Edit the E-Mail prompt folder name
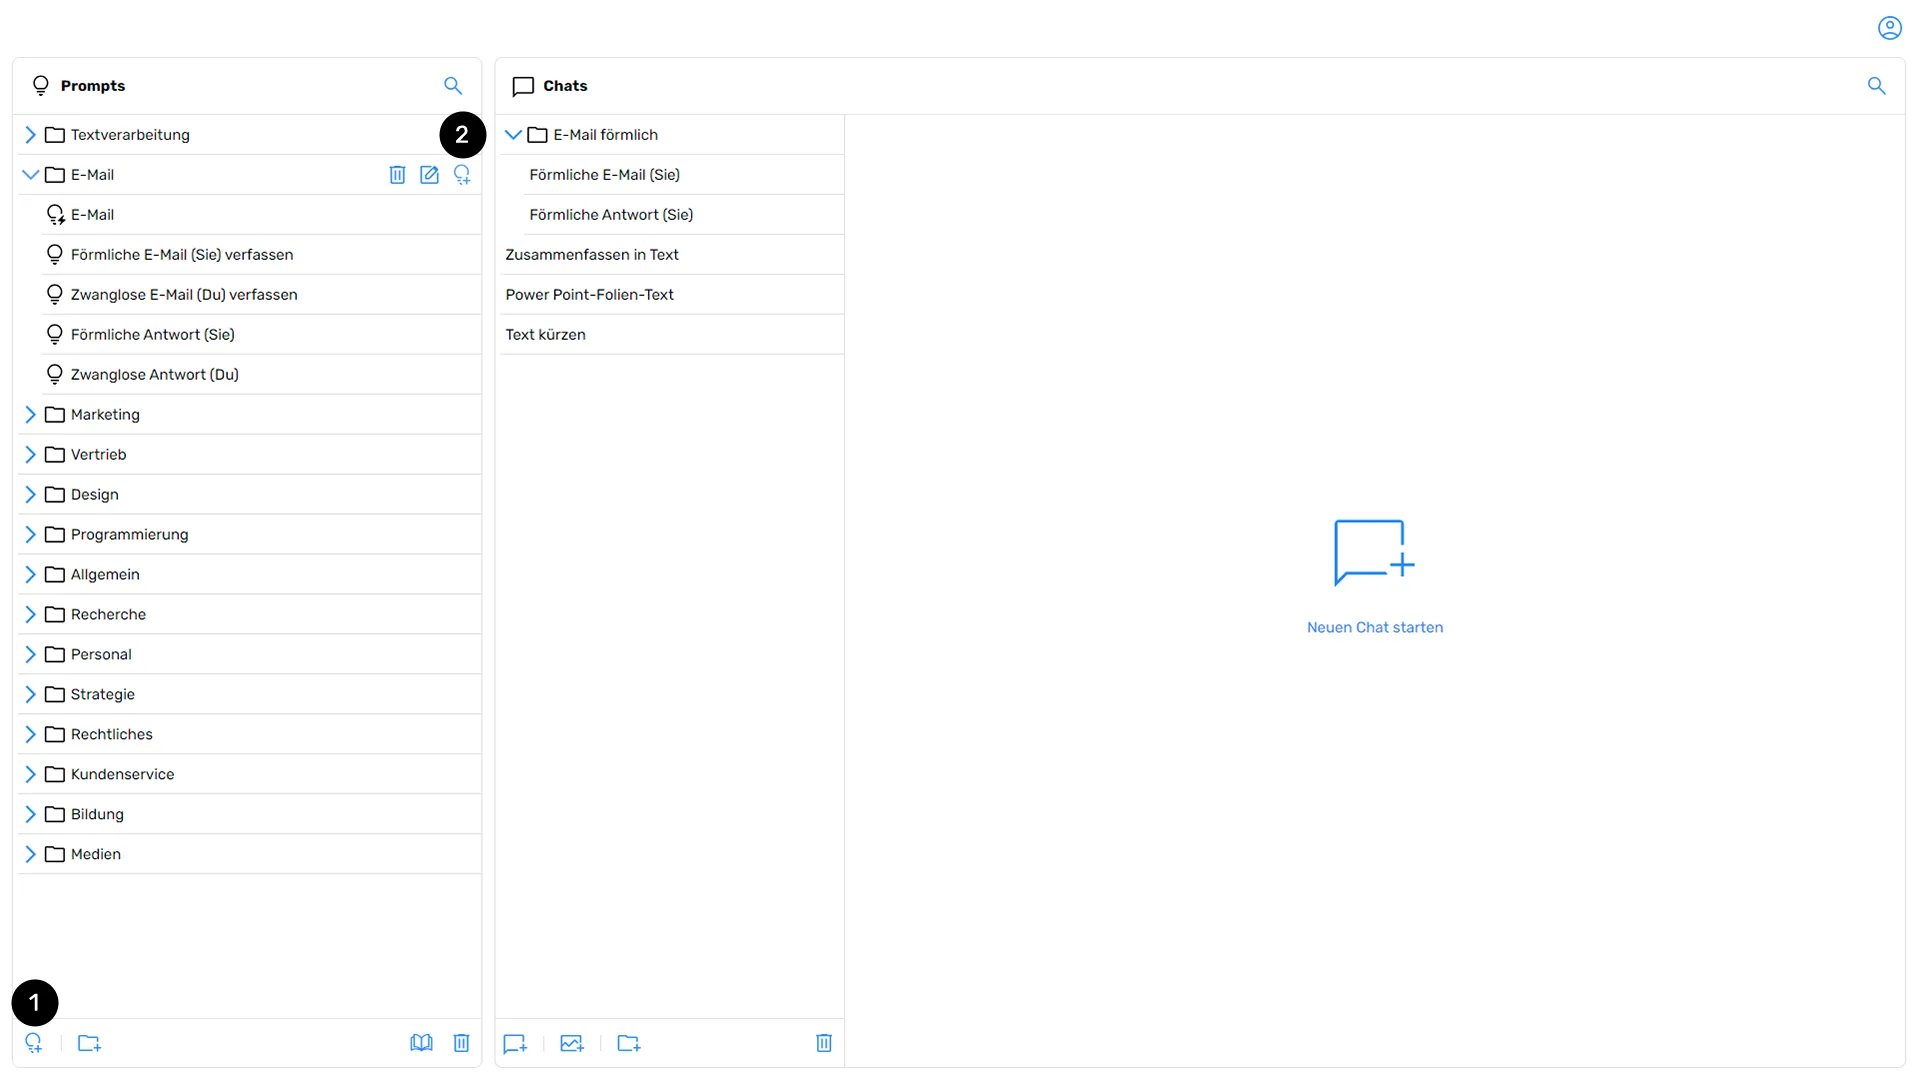The height and width of the screenshot is (1080, 1920). 429,175
